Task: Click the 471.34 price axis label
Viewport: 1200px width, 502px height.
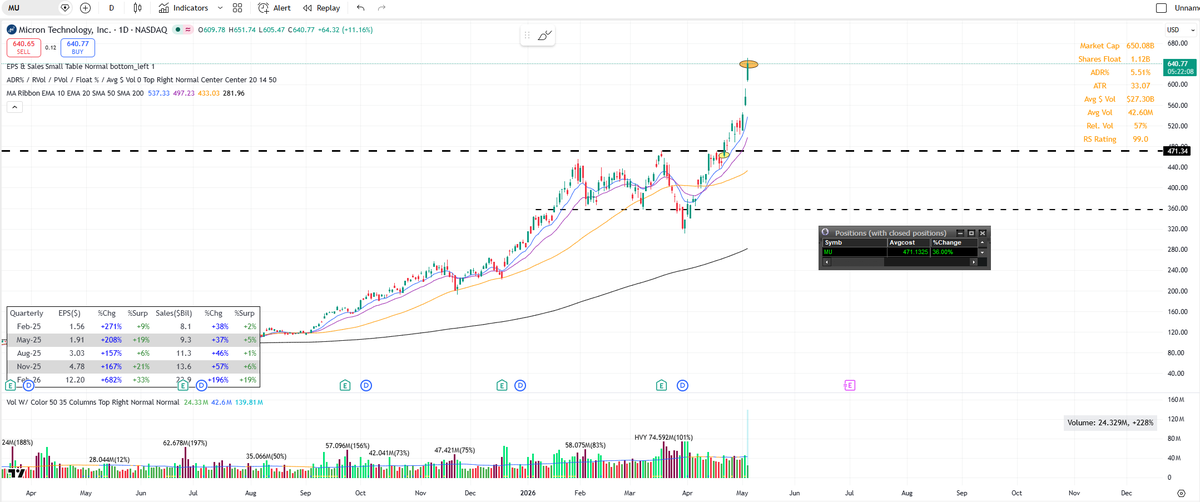Action: 1177,150
